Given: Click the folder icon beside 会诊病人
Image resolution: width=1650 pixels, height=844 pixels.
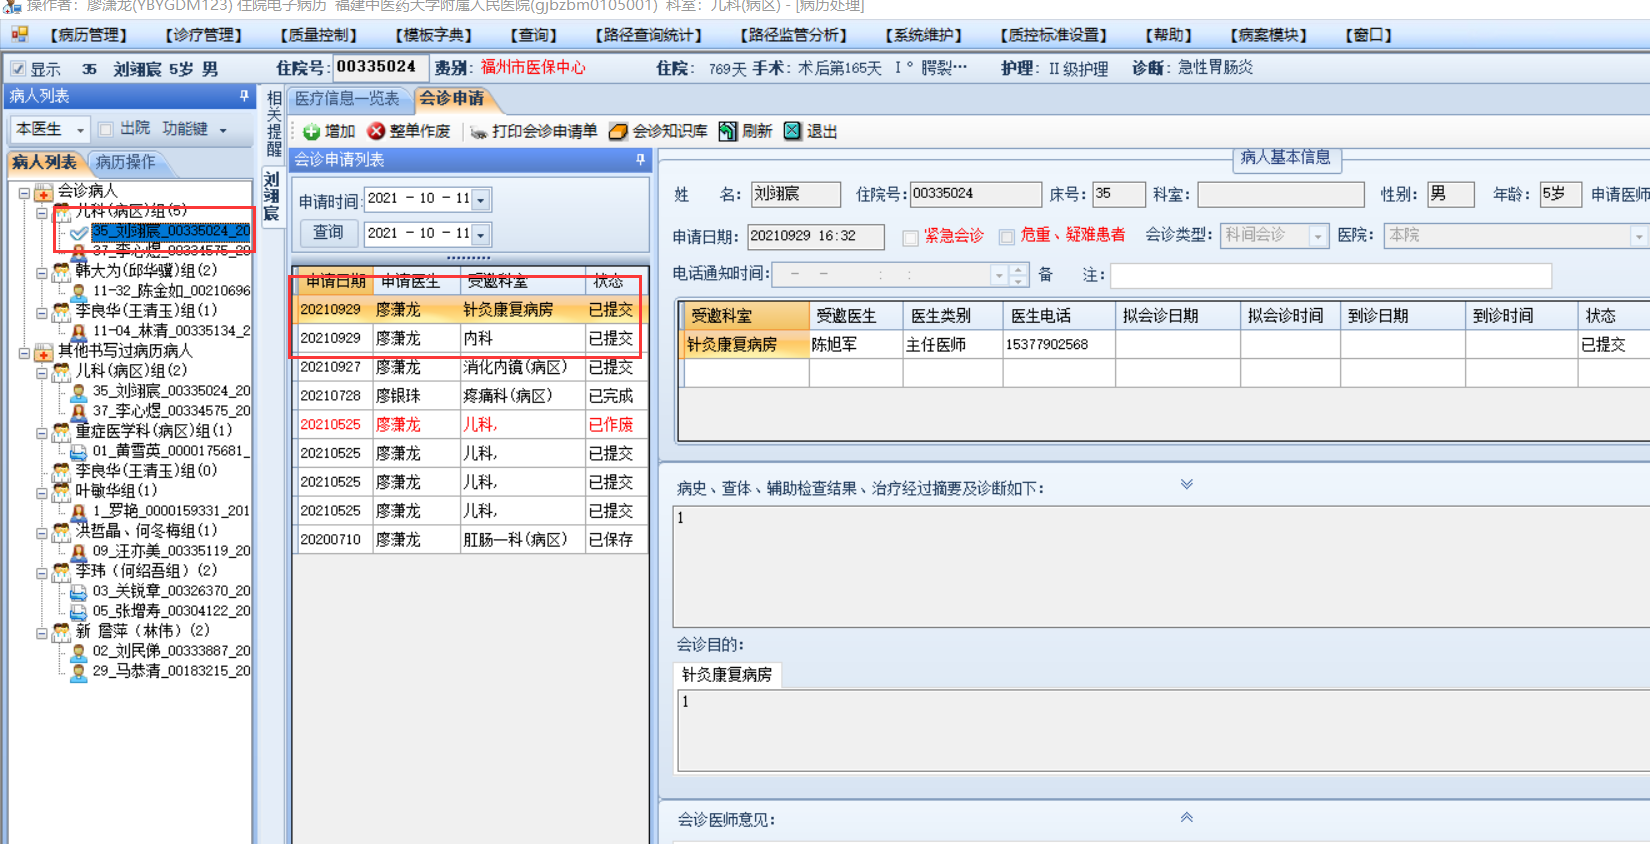Looking at the screenshot, I should point(44,191).
